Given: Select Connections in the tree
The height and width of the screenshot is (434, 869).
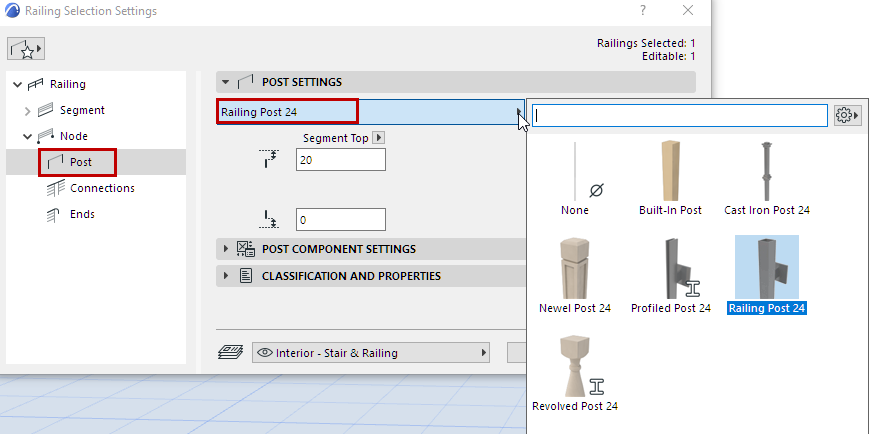Looking at the screenshot, I should pos(101,188).
